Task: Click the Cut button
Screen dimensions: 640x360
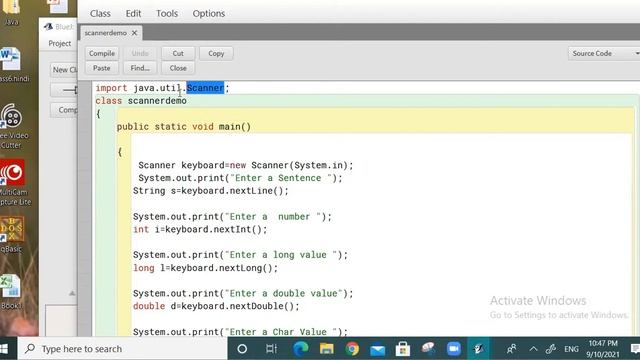Action: [178, 53]
